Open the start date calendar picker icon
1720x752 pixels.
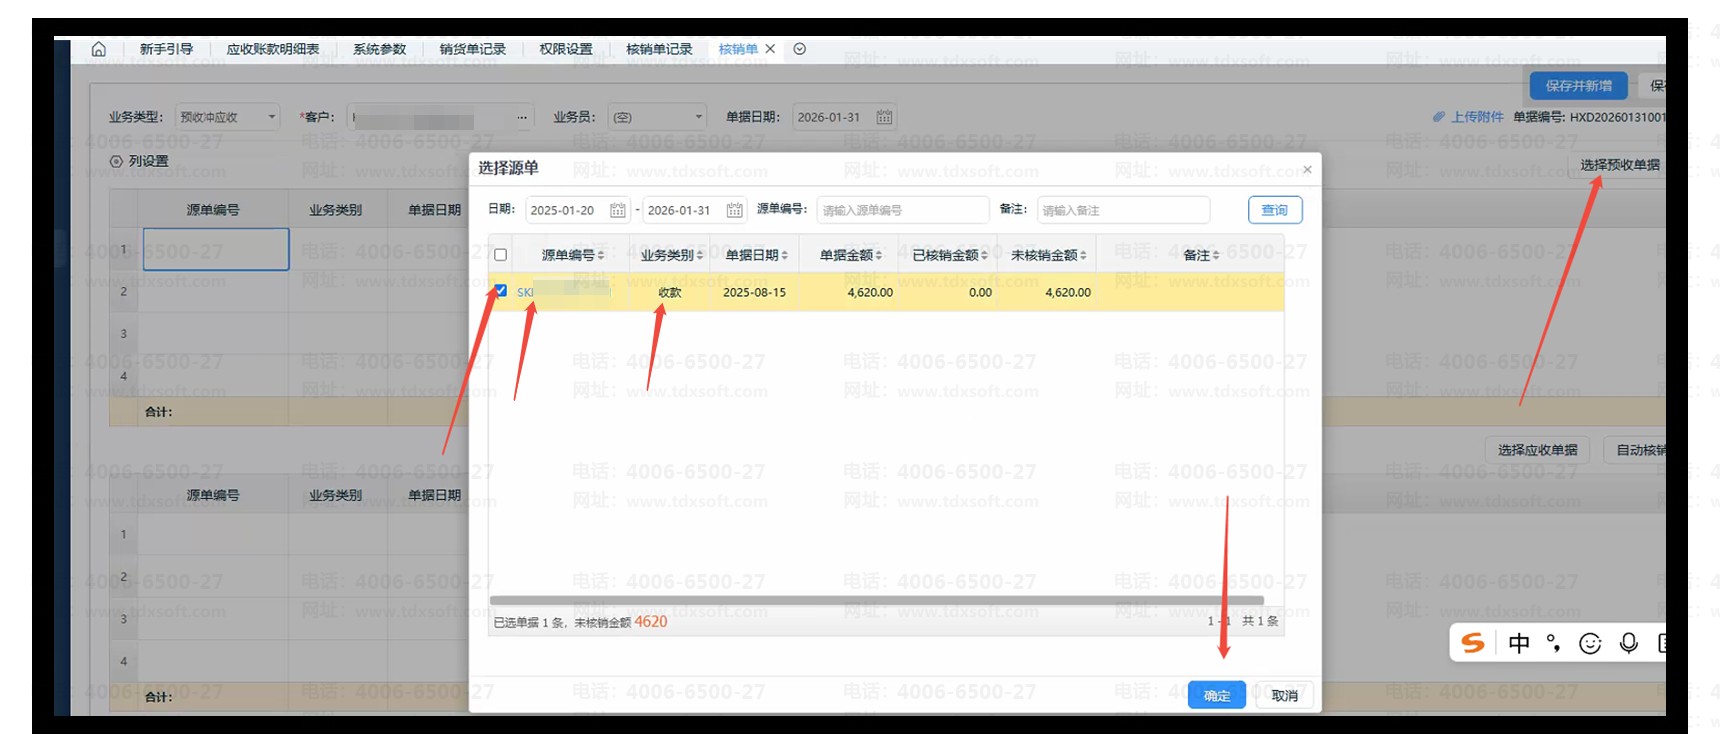[x=617, y=210]
